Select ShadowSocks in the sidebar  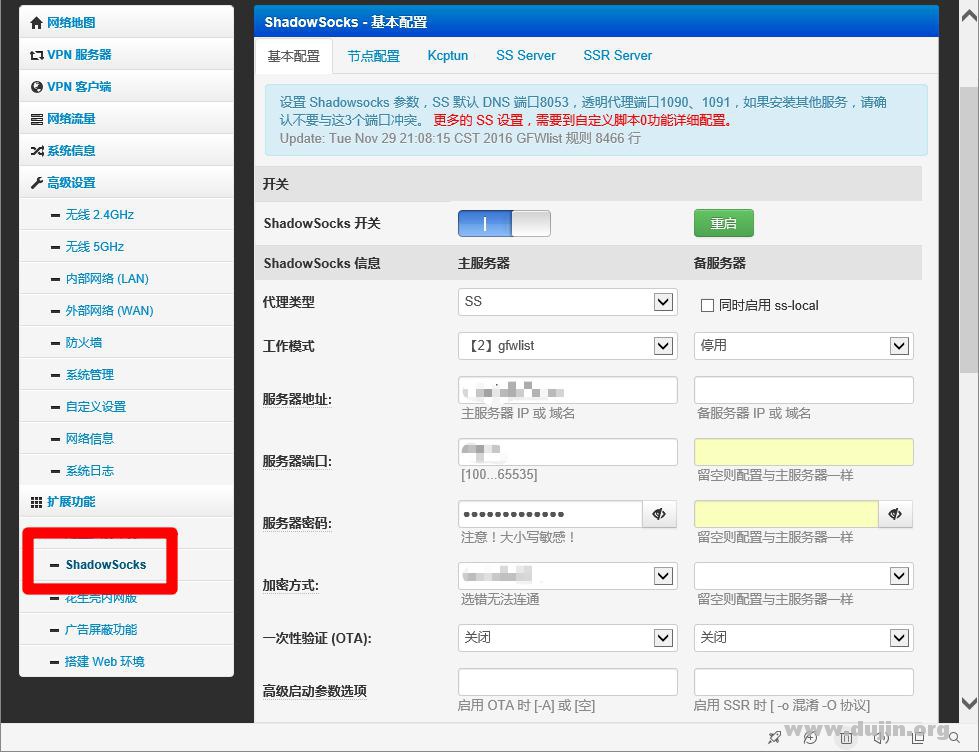(106, 565)
